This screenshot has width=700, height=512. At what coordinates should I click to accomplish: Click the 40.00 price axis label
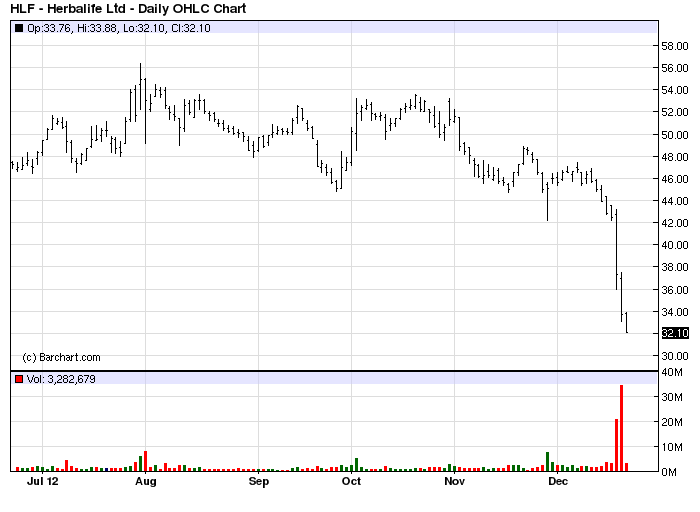point(675,245)
